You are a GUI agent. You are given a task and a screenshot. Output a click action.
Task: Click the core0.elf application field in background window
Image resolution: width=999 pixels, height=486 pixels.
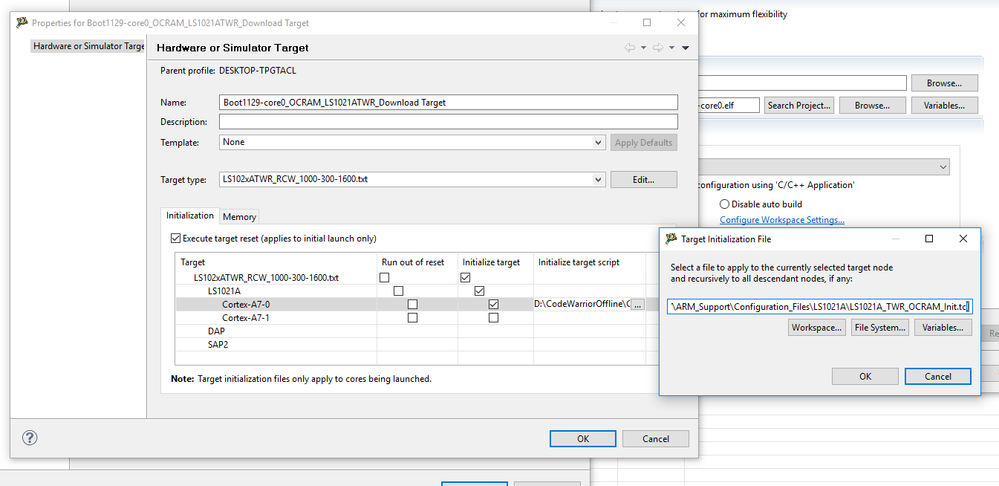point(729,105)
